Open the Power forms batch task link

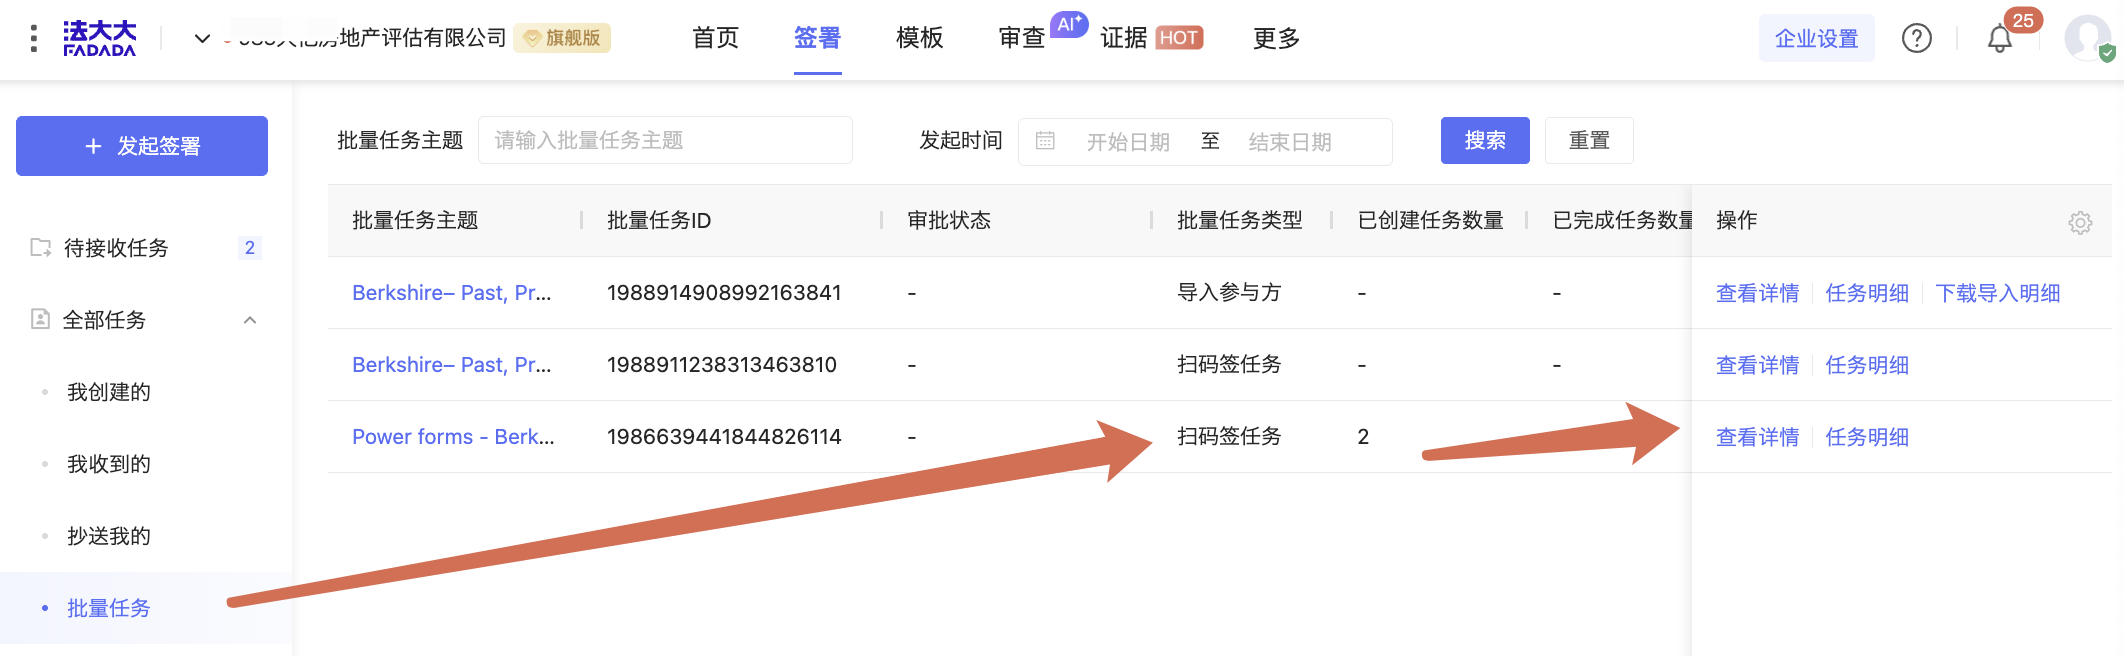pos(453,437)
